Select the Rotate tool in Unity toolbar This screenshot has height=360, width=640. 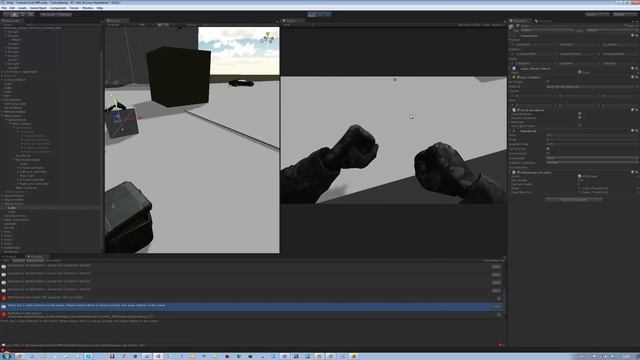point(22,14)
